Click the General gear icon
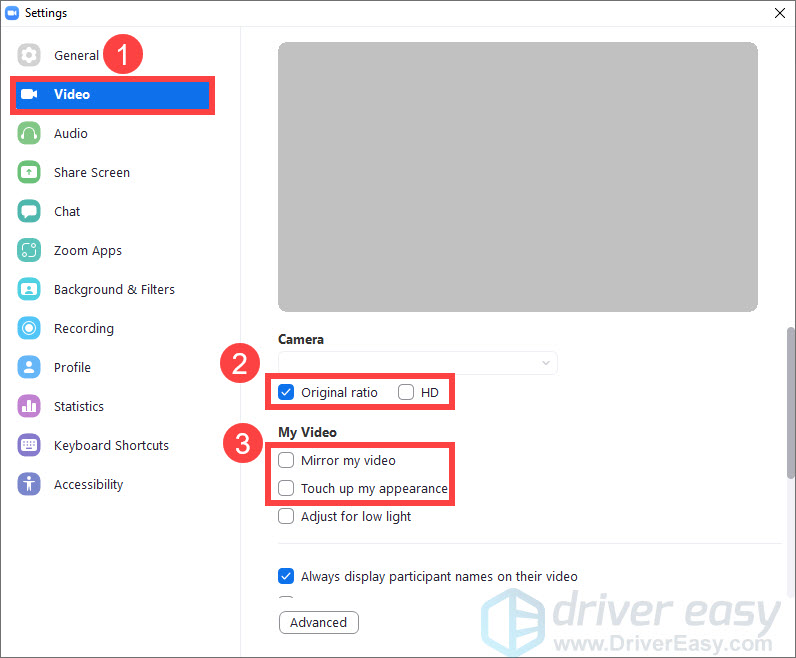This screenshot has width=796, height=658. pyautogui.click(x=29, y=56)
